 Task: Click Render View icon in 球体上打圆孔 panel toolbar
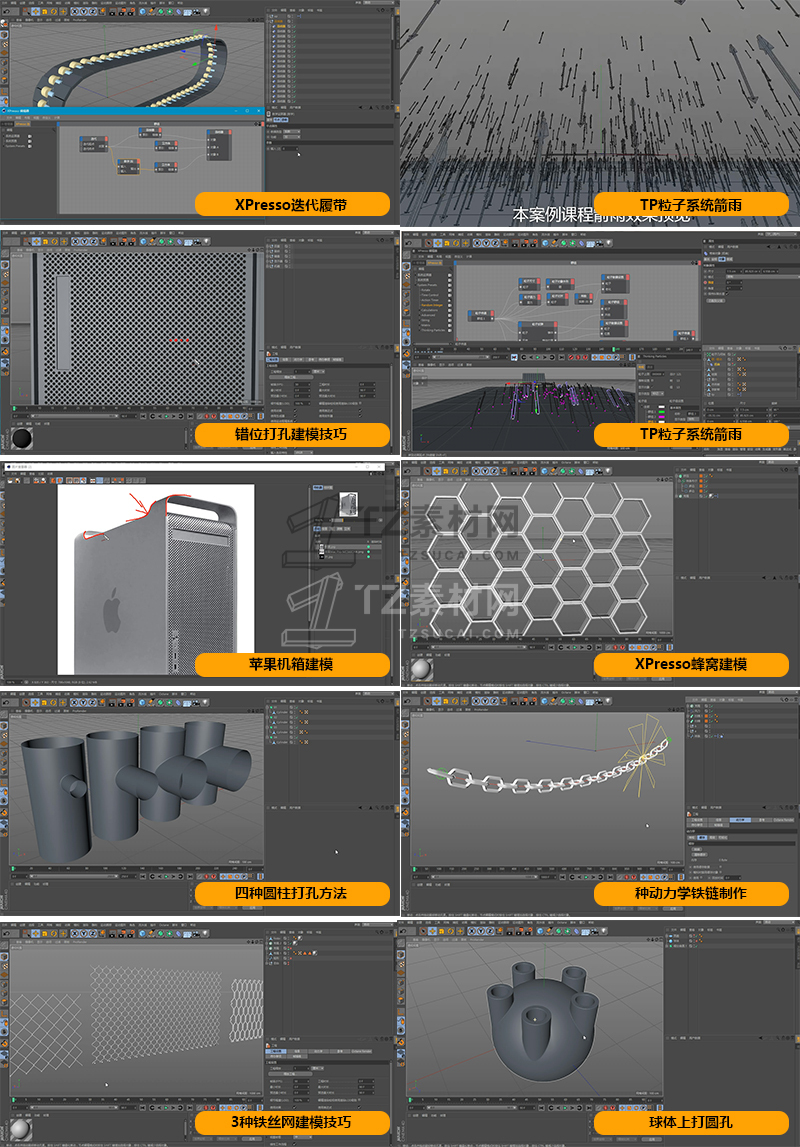tap(510, 931)
